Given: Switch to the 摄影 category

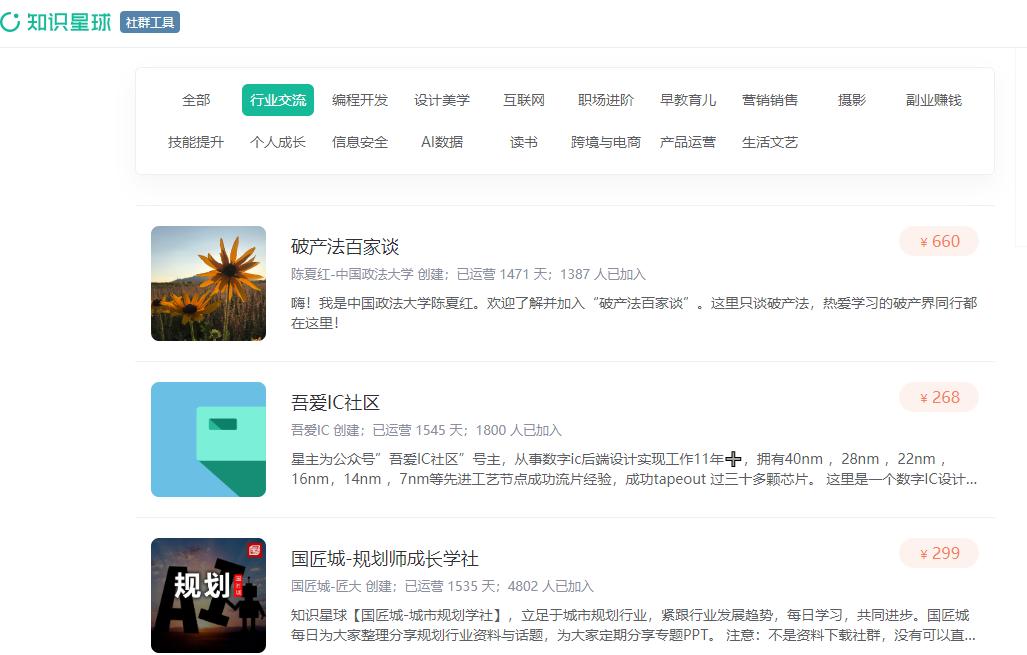Looking at the screenshot, I should [850, 100].
